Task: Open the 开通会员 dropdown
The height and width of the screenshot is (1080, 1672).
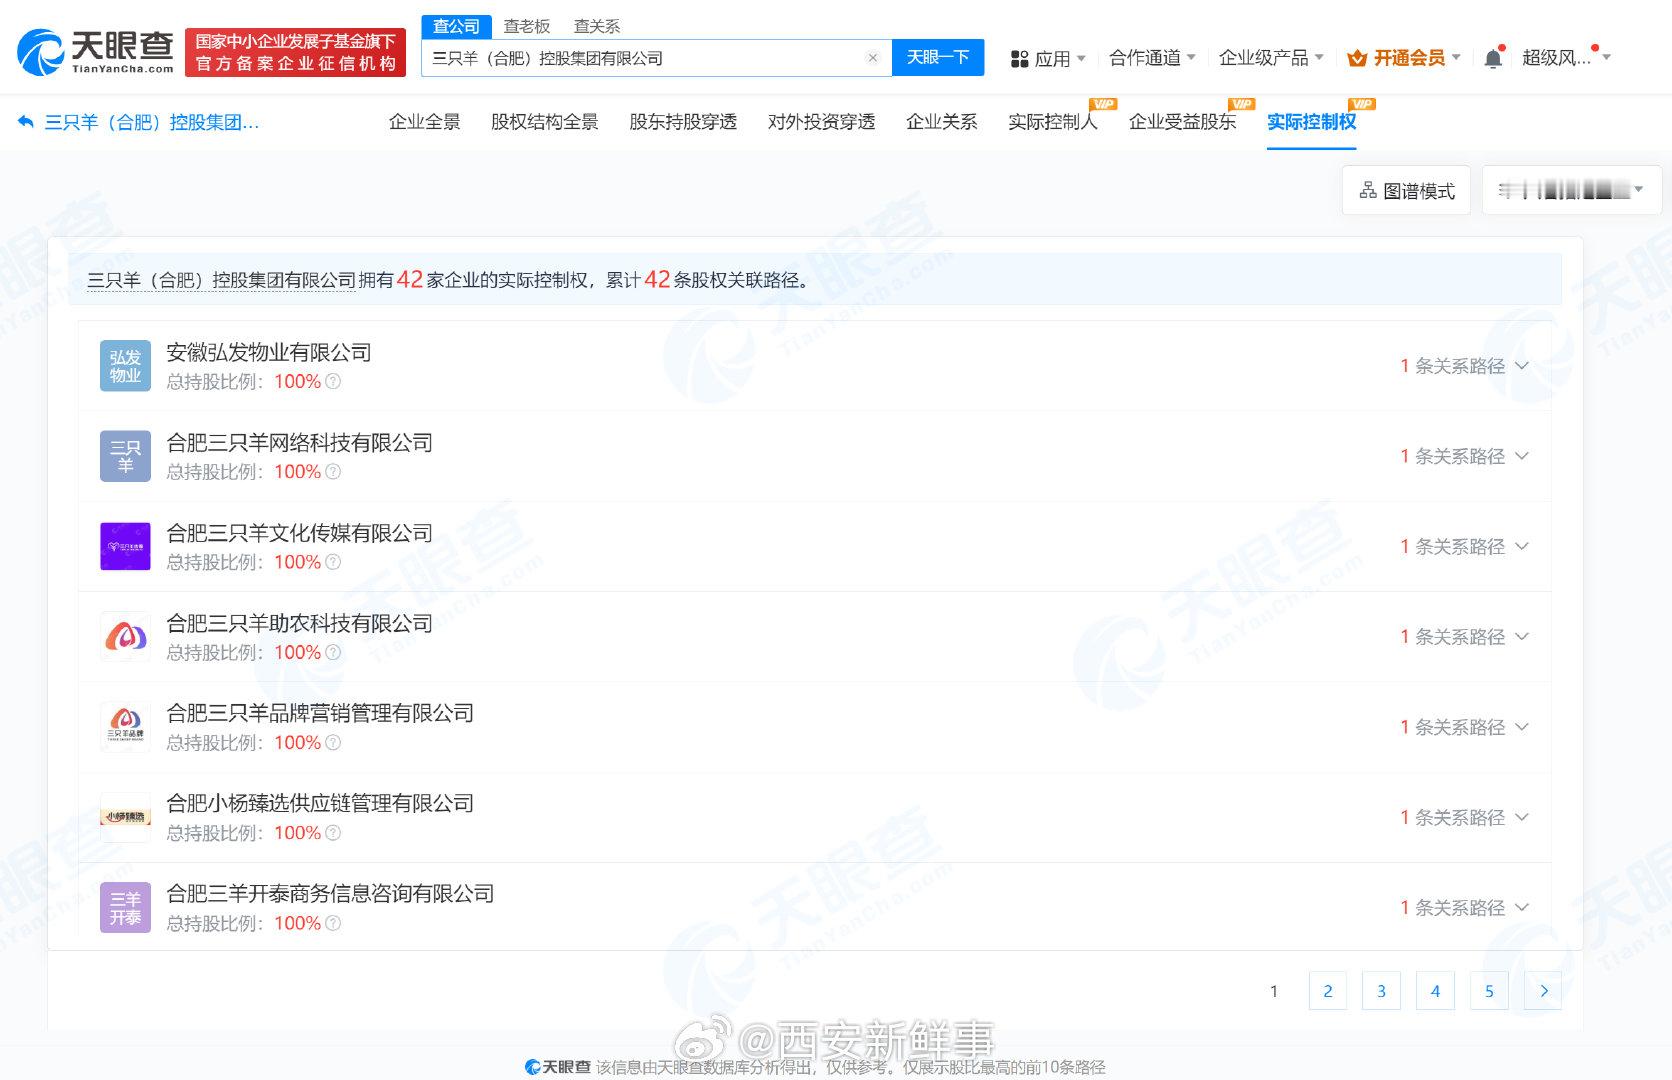Action: 1404,58
